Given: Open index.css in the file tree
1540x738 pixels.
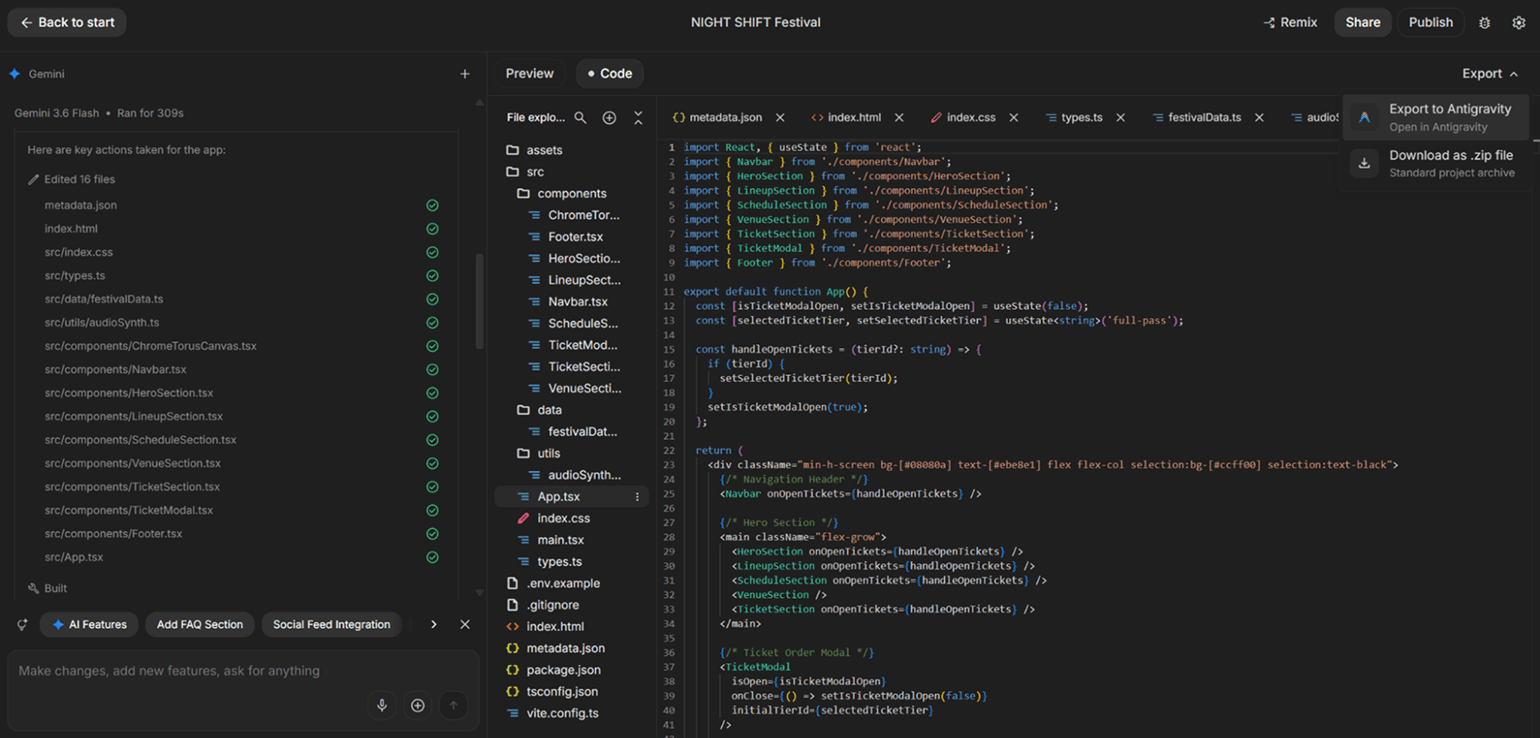Looking at the screenshot, I should tap(572, 518).
